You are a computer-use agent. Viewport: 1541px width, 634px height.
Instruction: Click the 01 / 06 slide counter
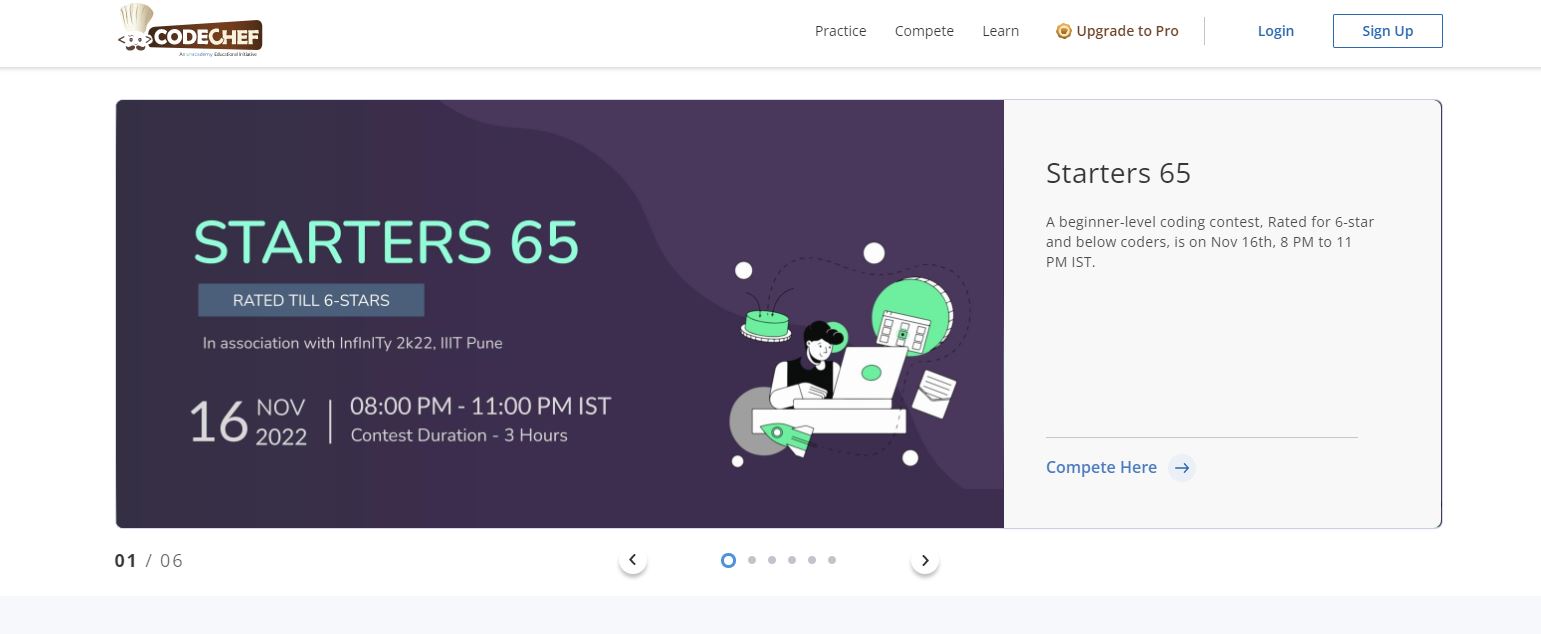[x=149, y=560]
